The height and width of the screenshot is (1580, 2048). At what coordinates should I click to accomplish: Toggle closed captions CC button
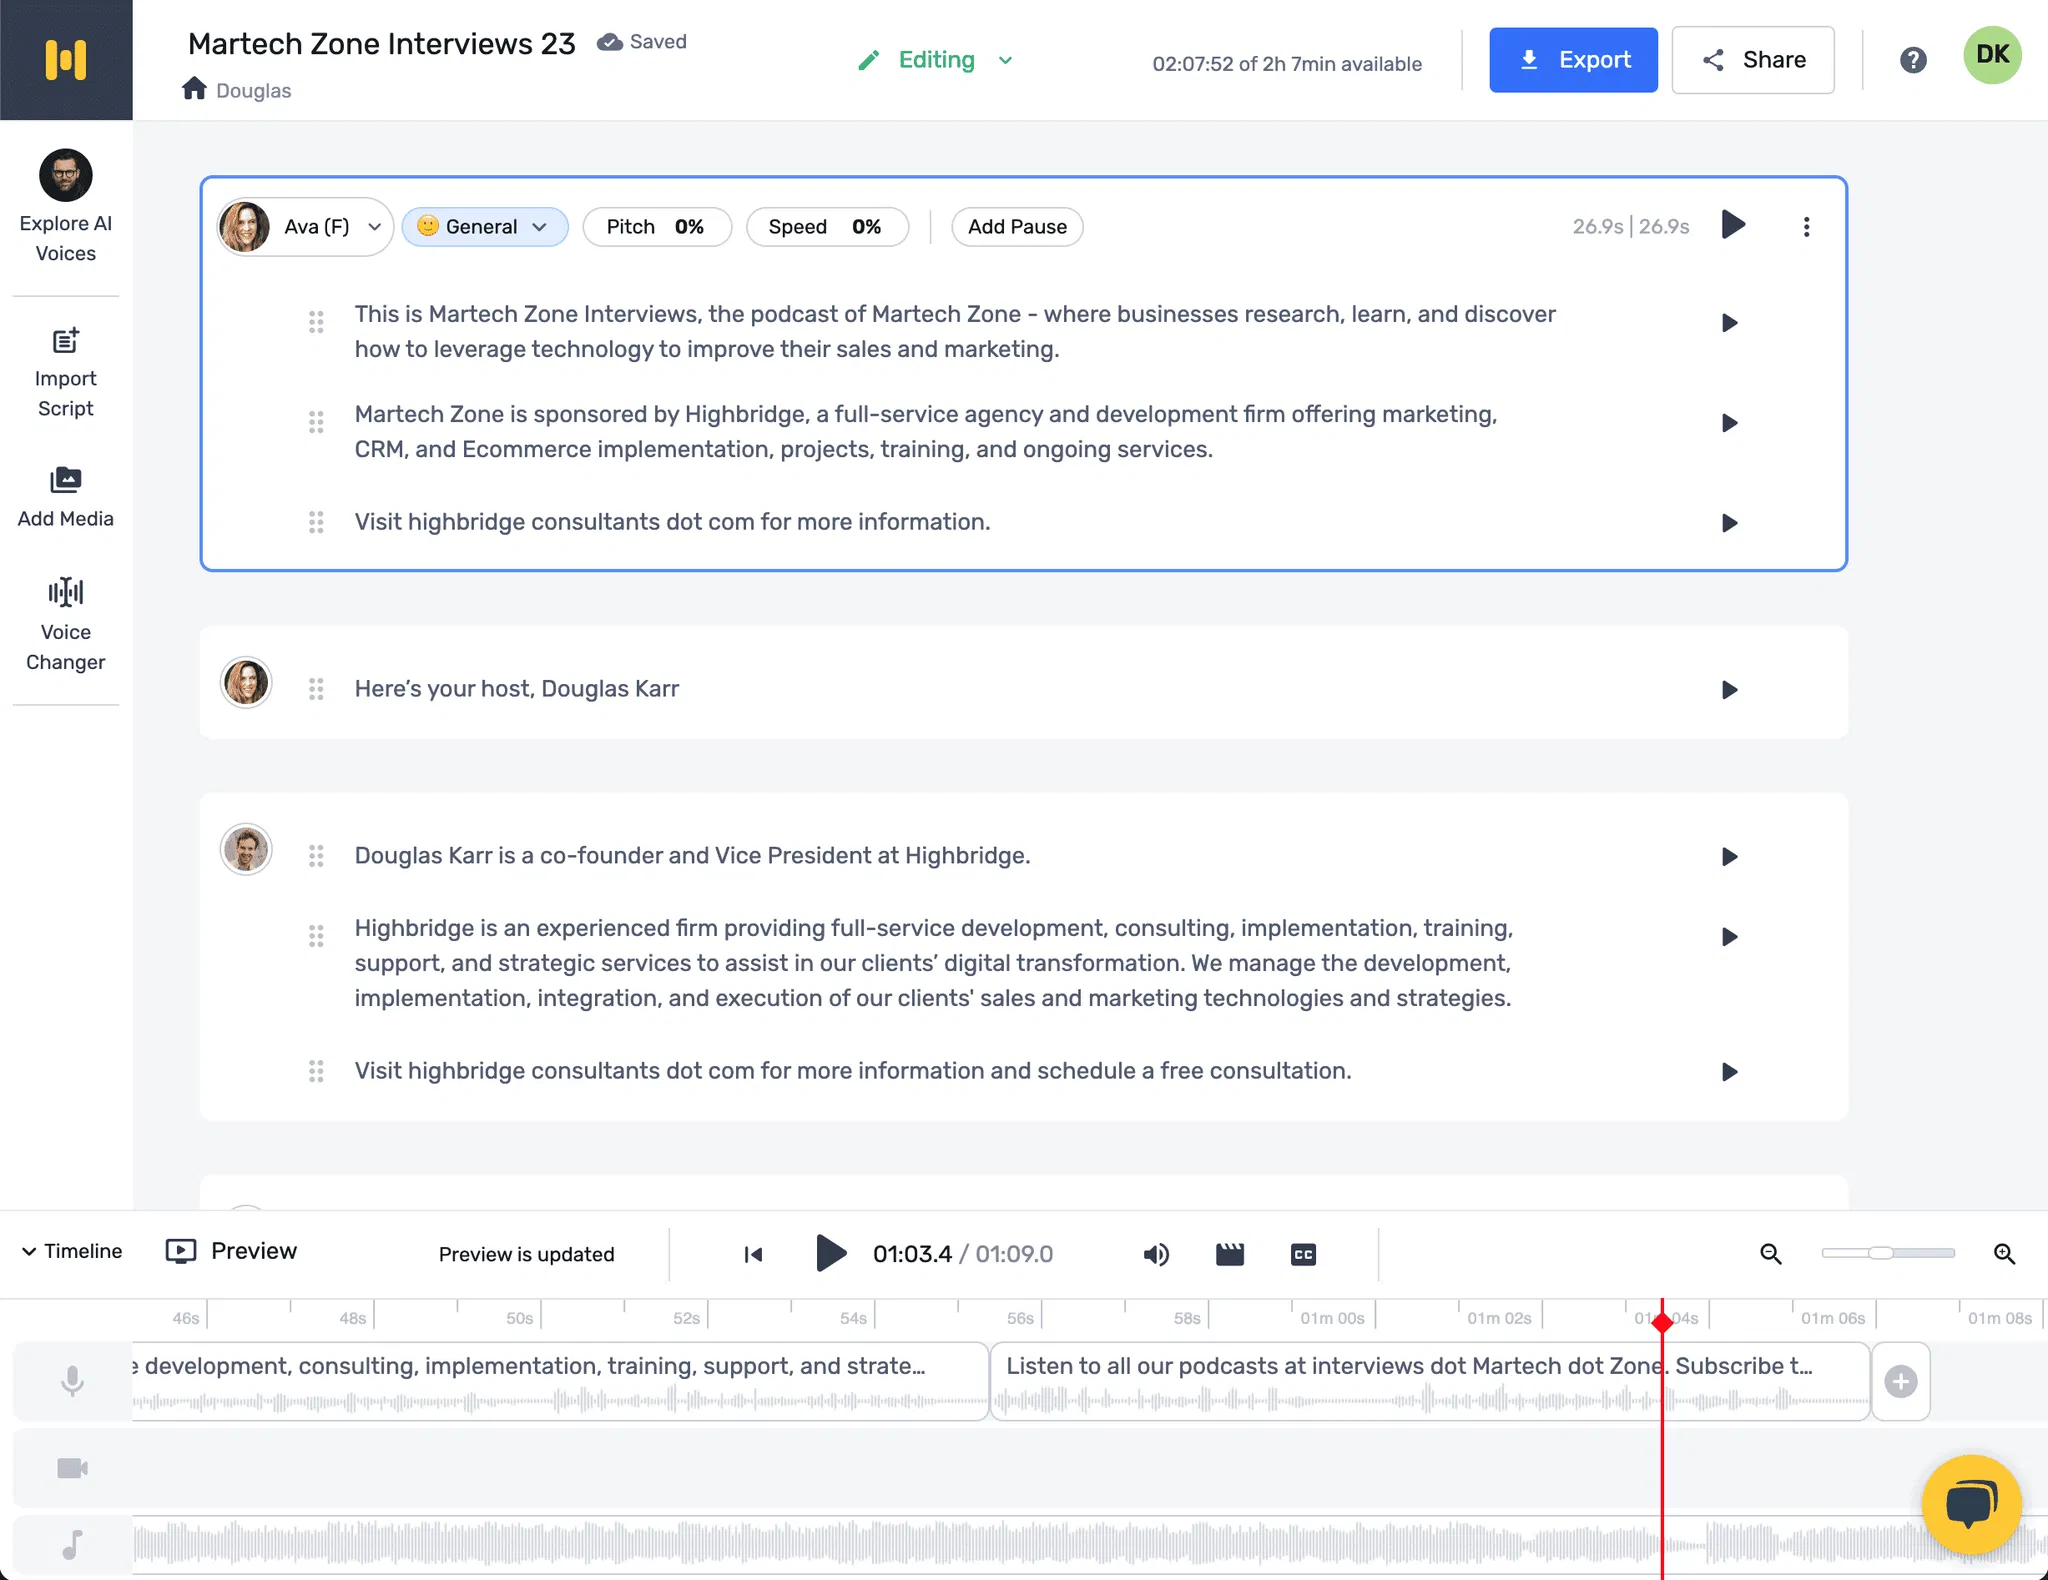click(x=1303, y=1254)
